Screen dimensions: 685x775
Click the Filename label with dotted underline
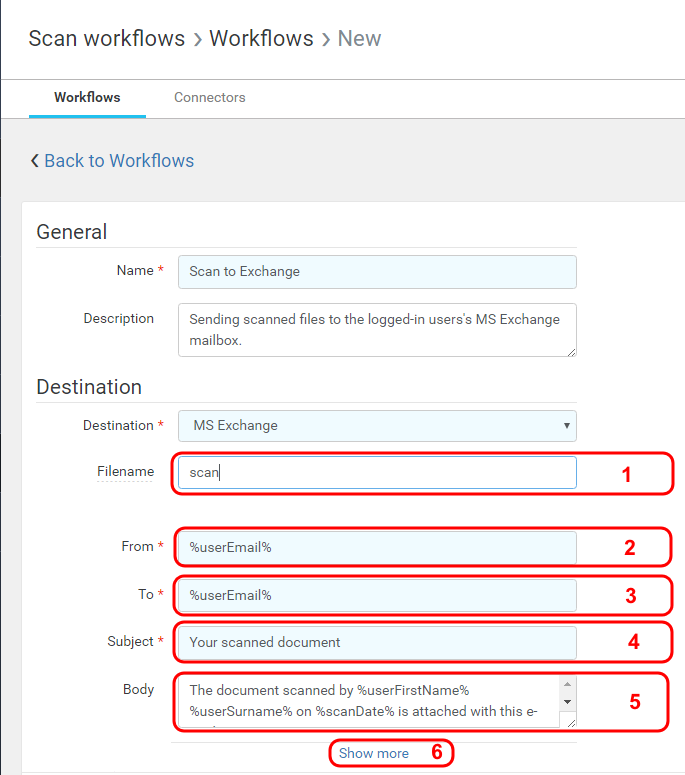click(125, 472)
